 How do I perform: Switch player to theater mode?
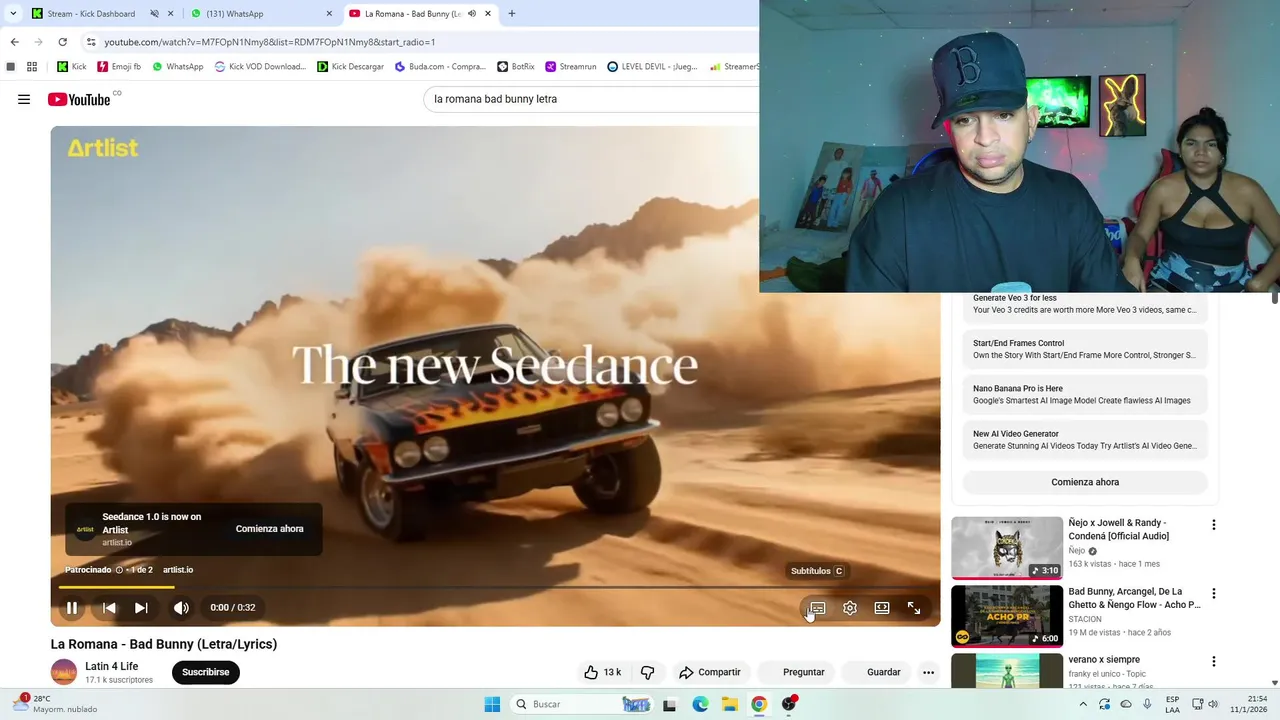click(x=882, y=607)
